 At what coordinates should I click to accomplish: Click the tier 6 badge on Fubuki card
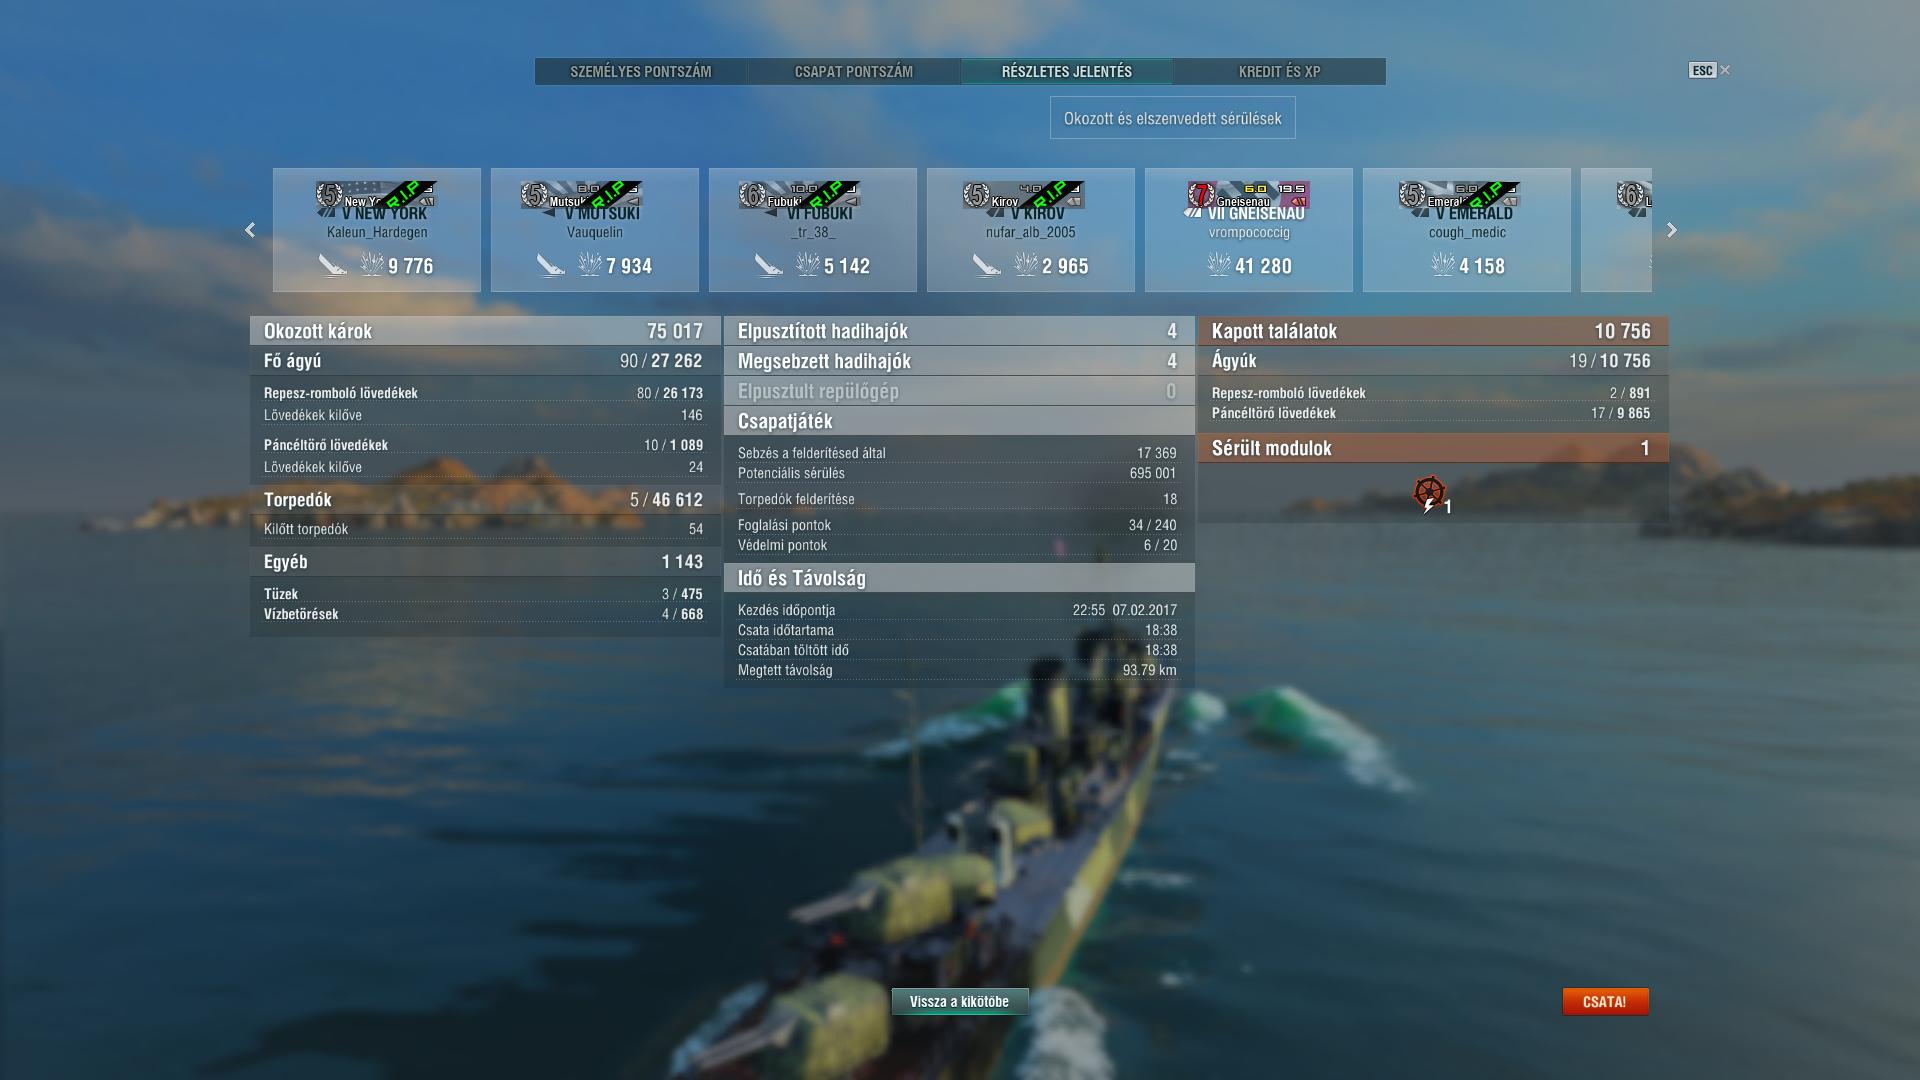pyautogui.click(x=752, y=195)
